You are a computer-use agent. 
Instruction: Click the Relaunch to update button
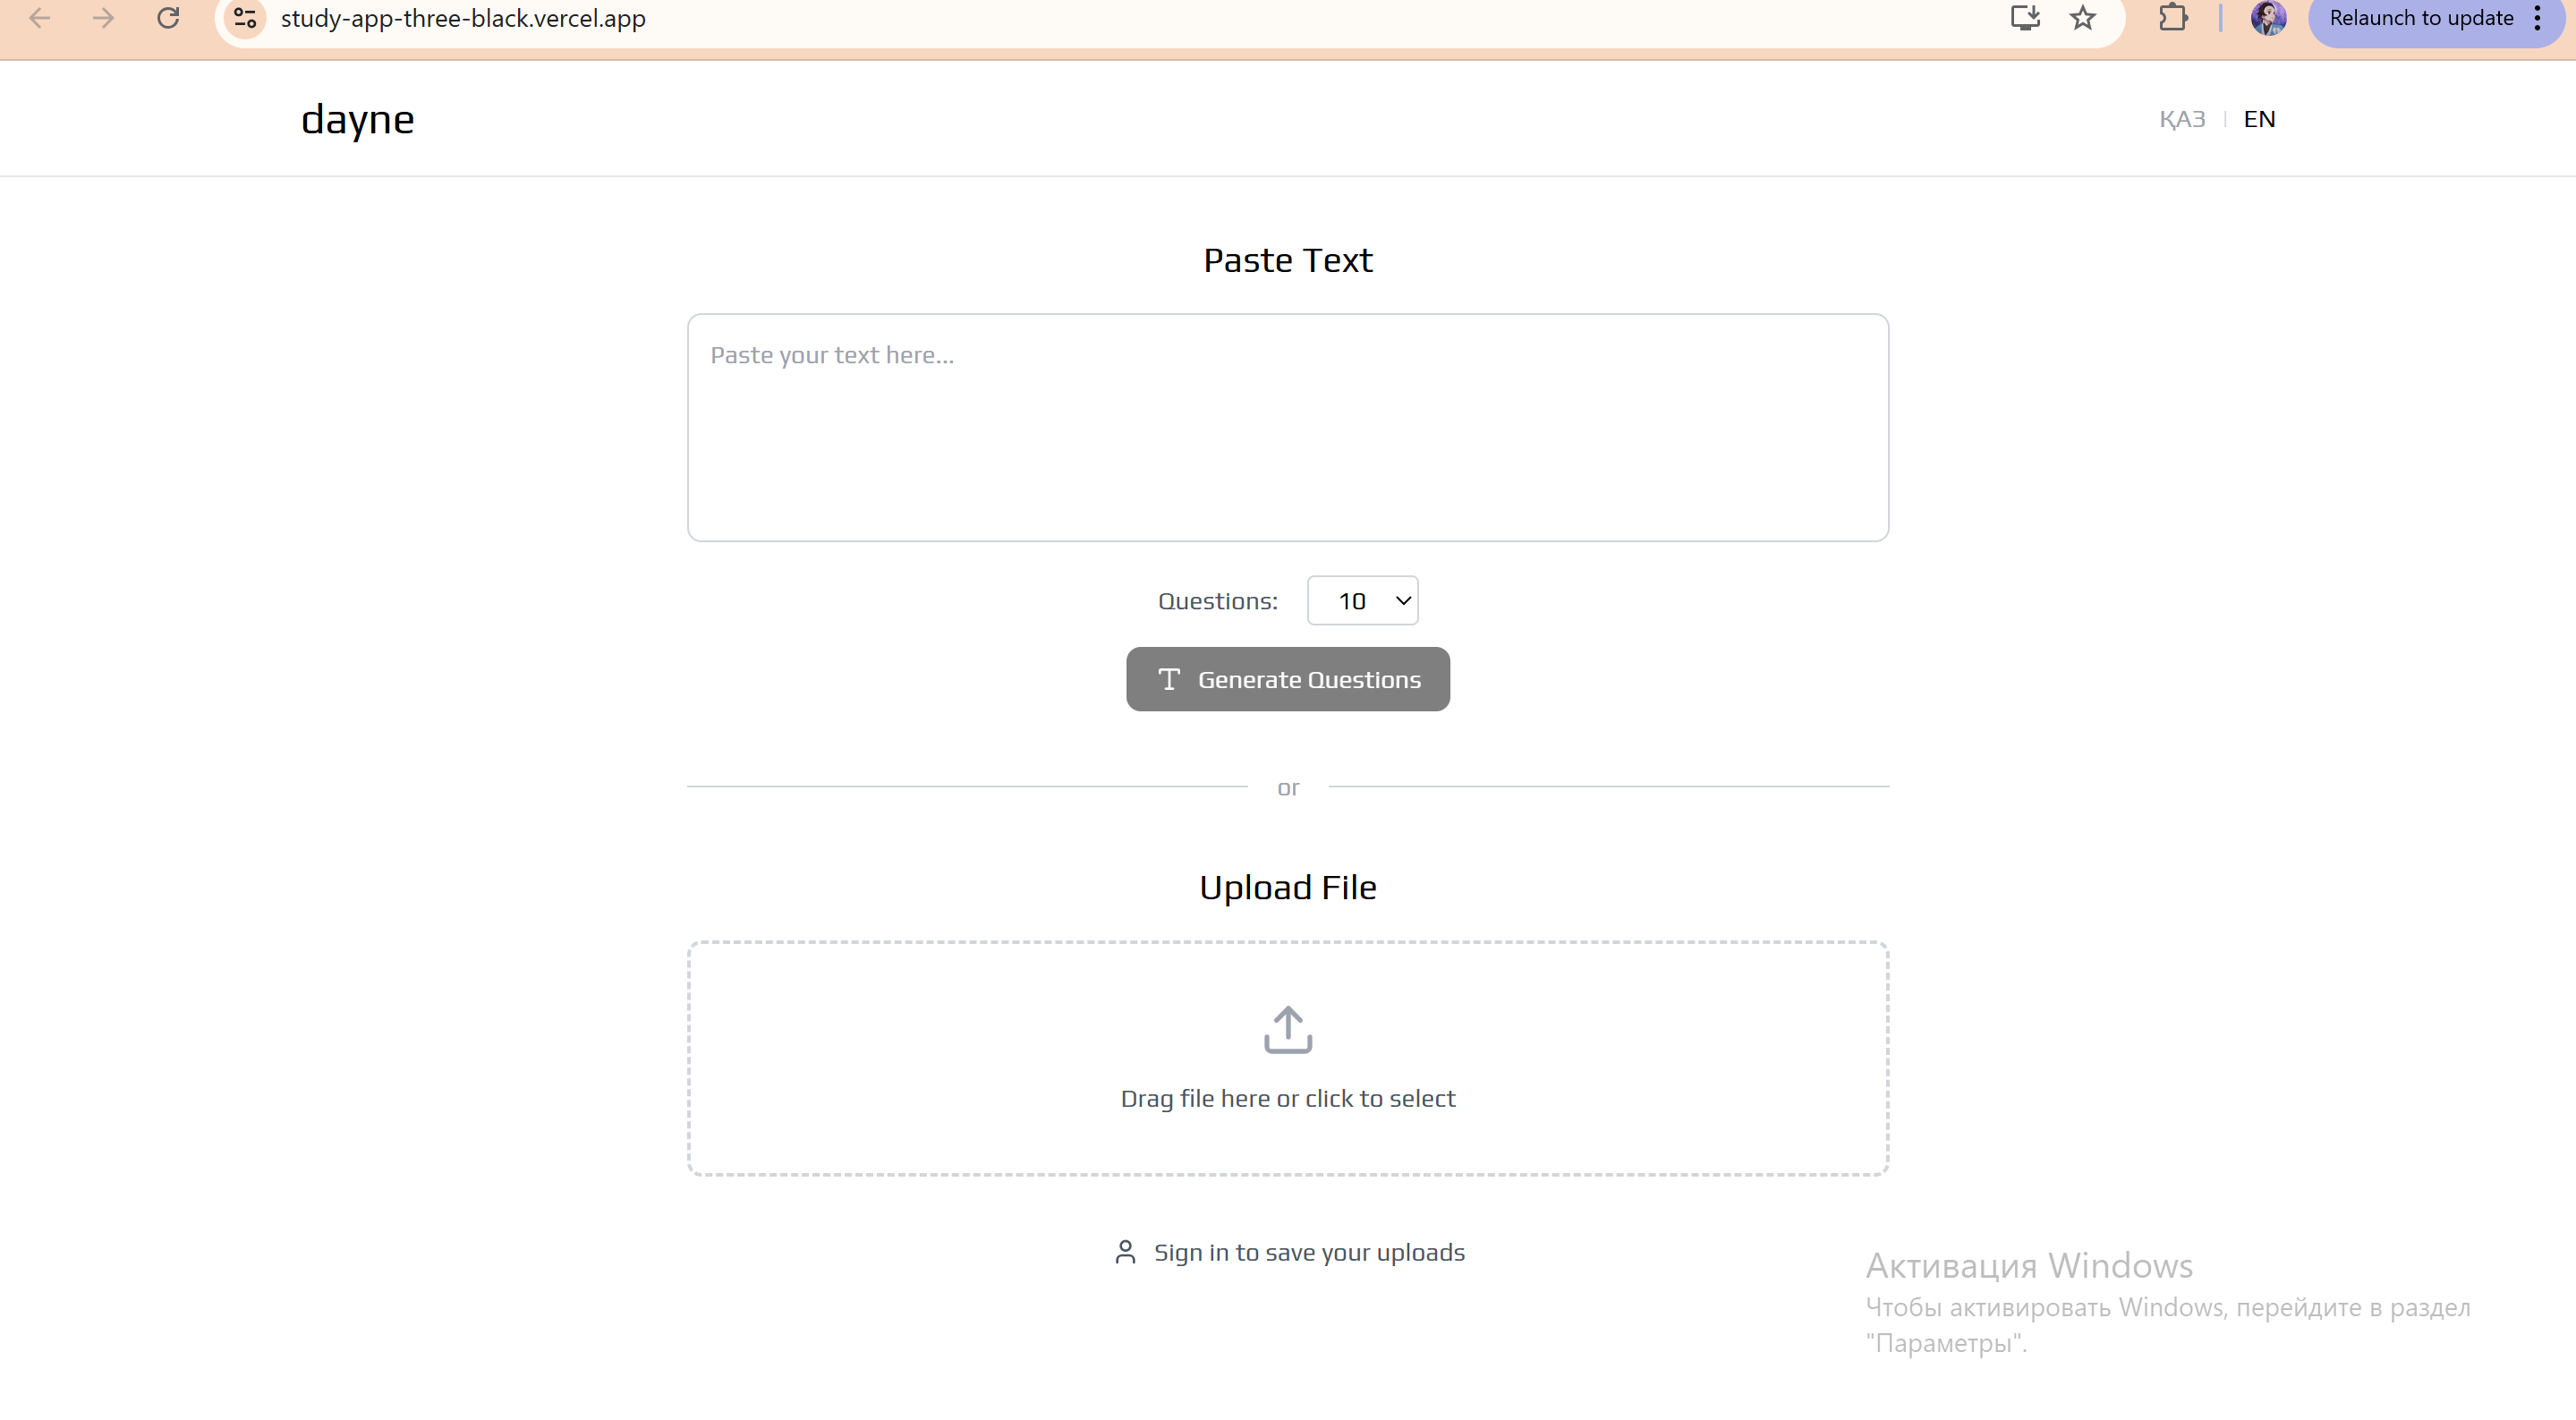click(x=2420, y=18)
